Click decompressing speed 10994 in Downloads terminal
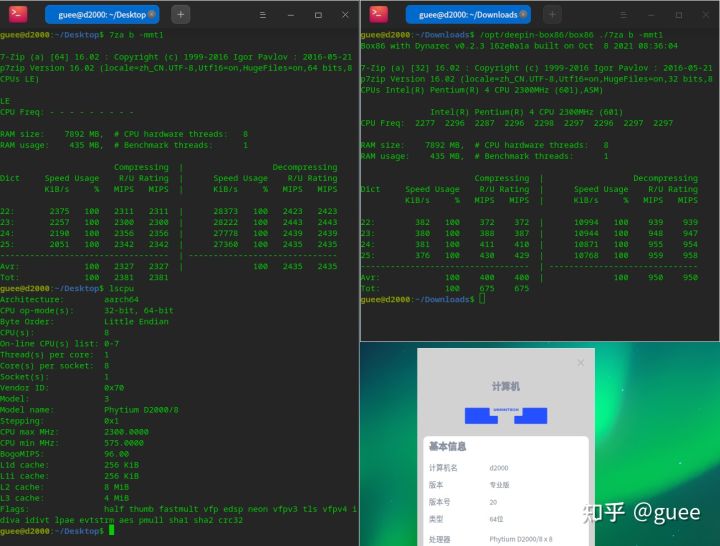The height and width of the screenshot is (546, 720). (586, 222)
